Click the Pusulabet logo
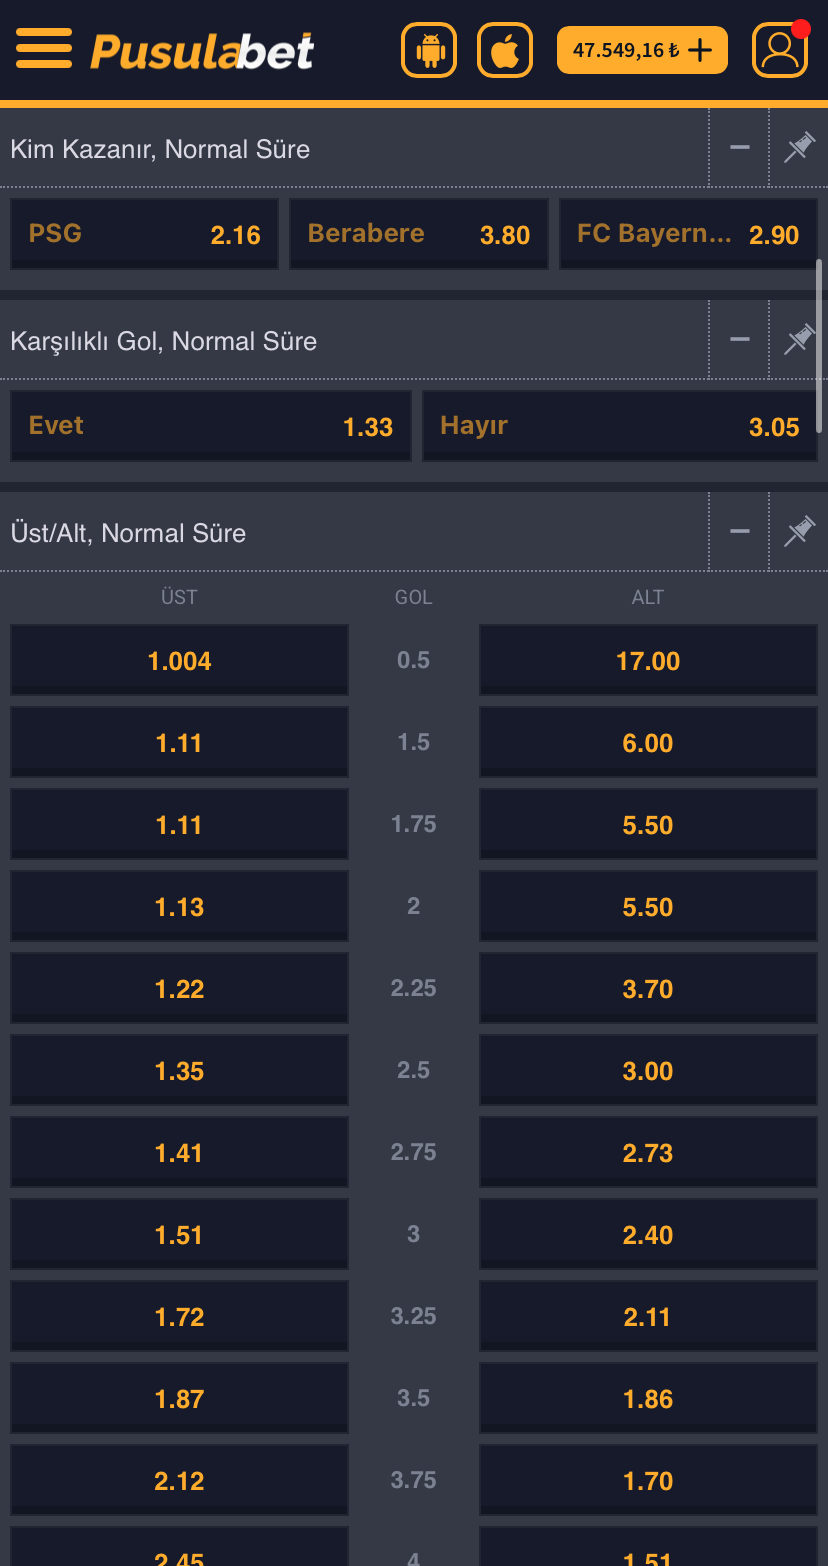 (202, 51)
